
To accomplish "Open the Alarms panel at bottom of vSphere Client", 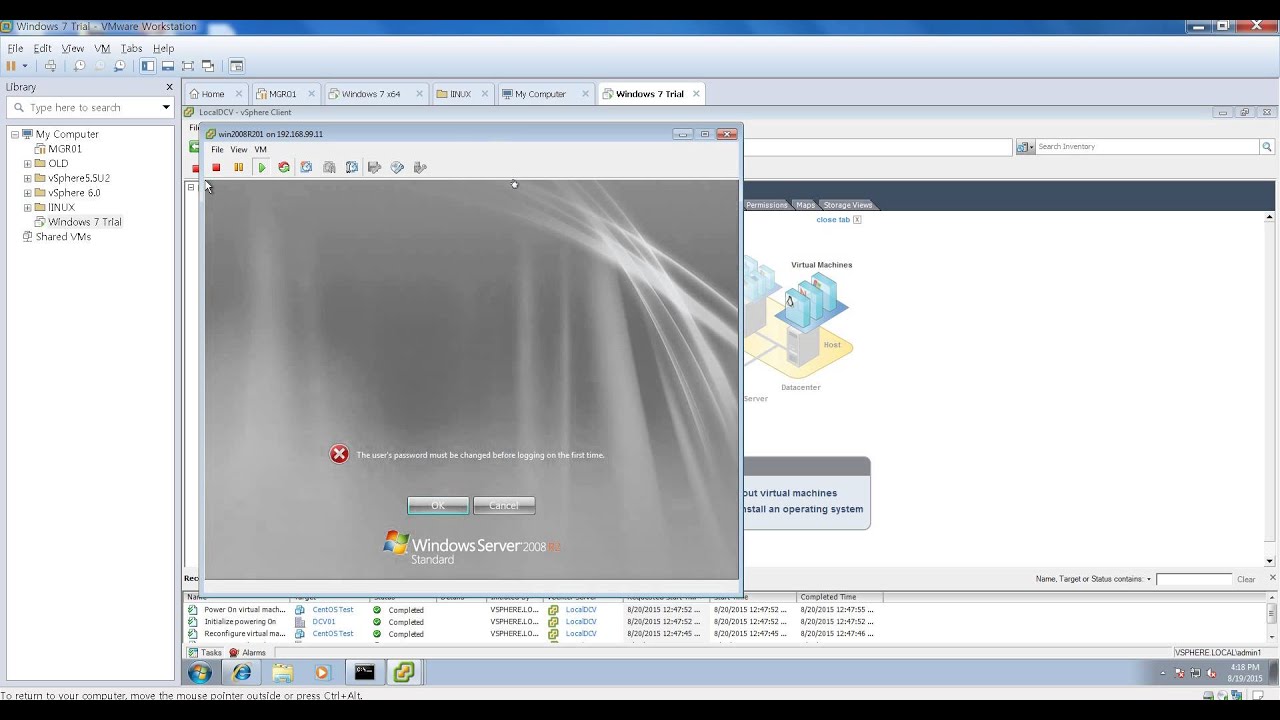I will (x=247, y=653).
